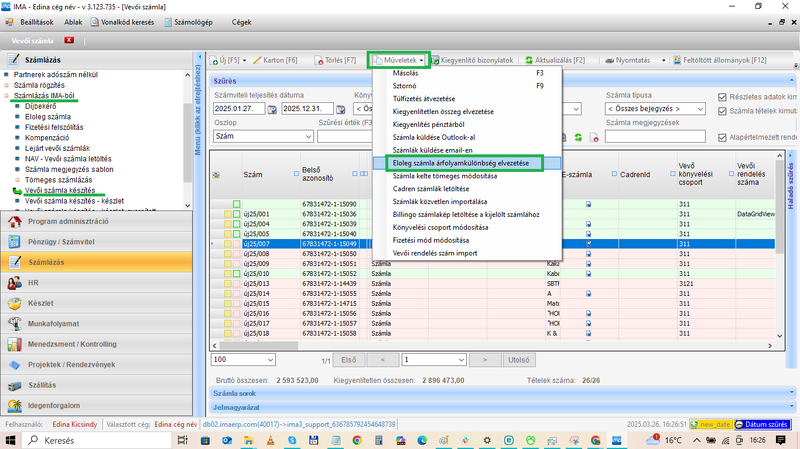Open Kiegyenlítő bizonylatok in toolbar

coord(472,60)
